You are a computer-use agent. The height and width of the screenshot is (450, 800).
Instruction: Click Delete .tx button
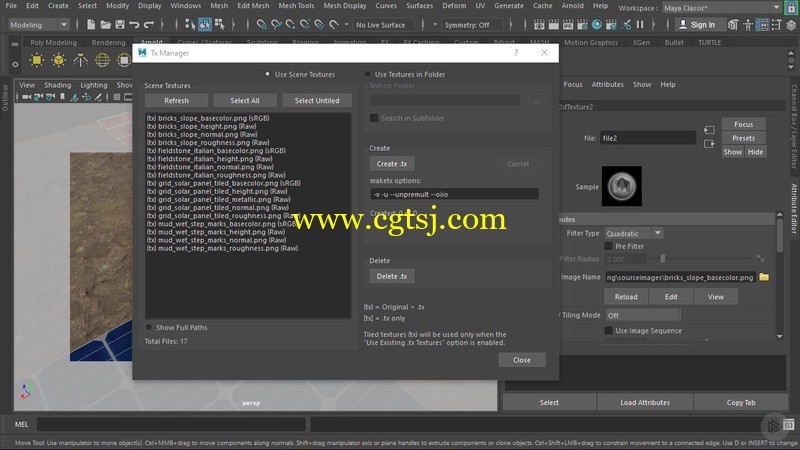pyautogui.click(x=392, y=276)
